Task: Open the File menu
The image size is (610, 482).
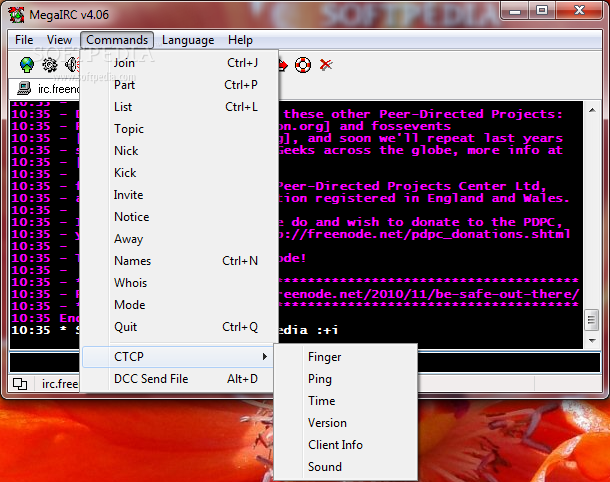Action: 24,40
